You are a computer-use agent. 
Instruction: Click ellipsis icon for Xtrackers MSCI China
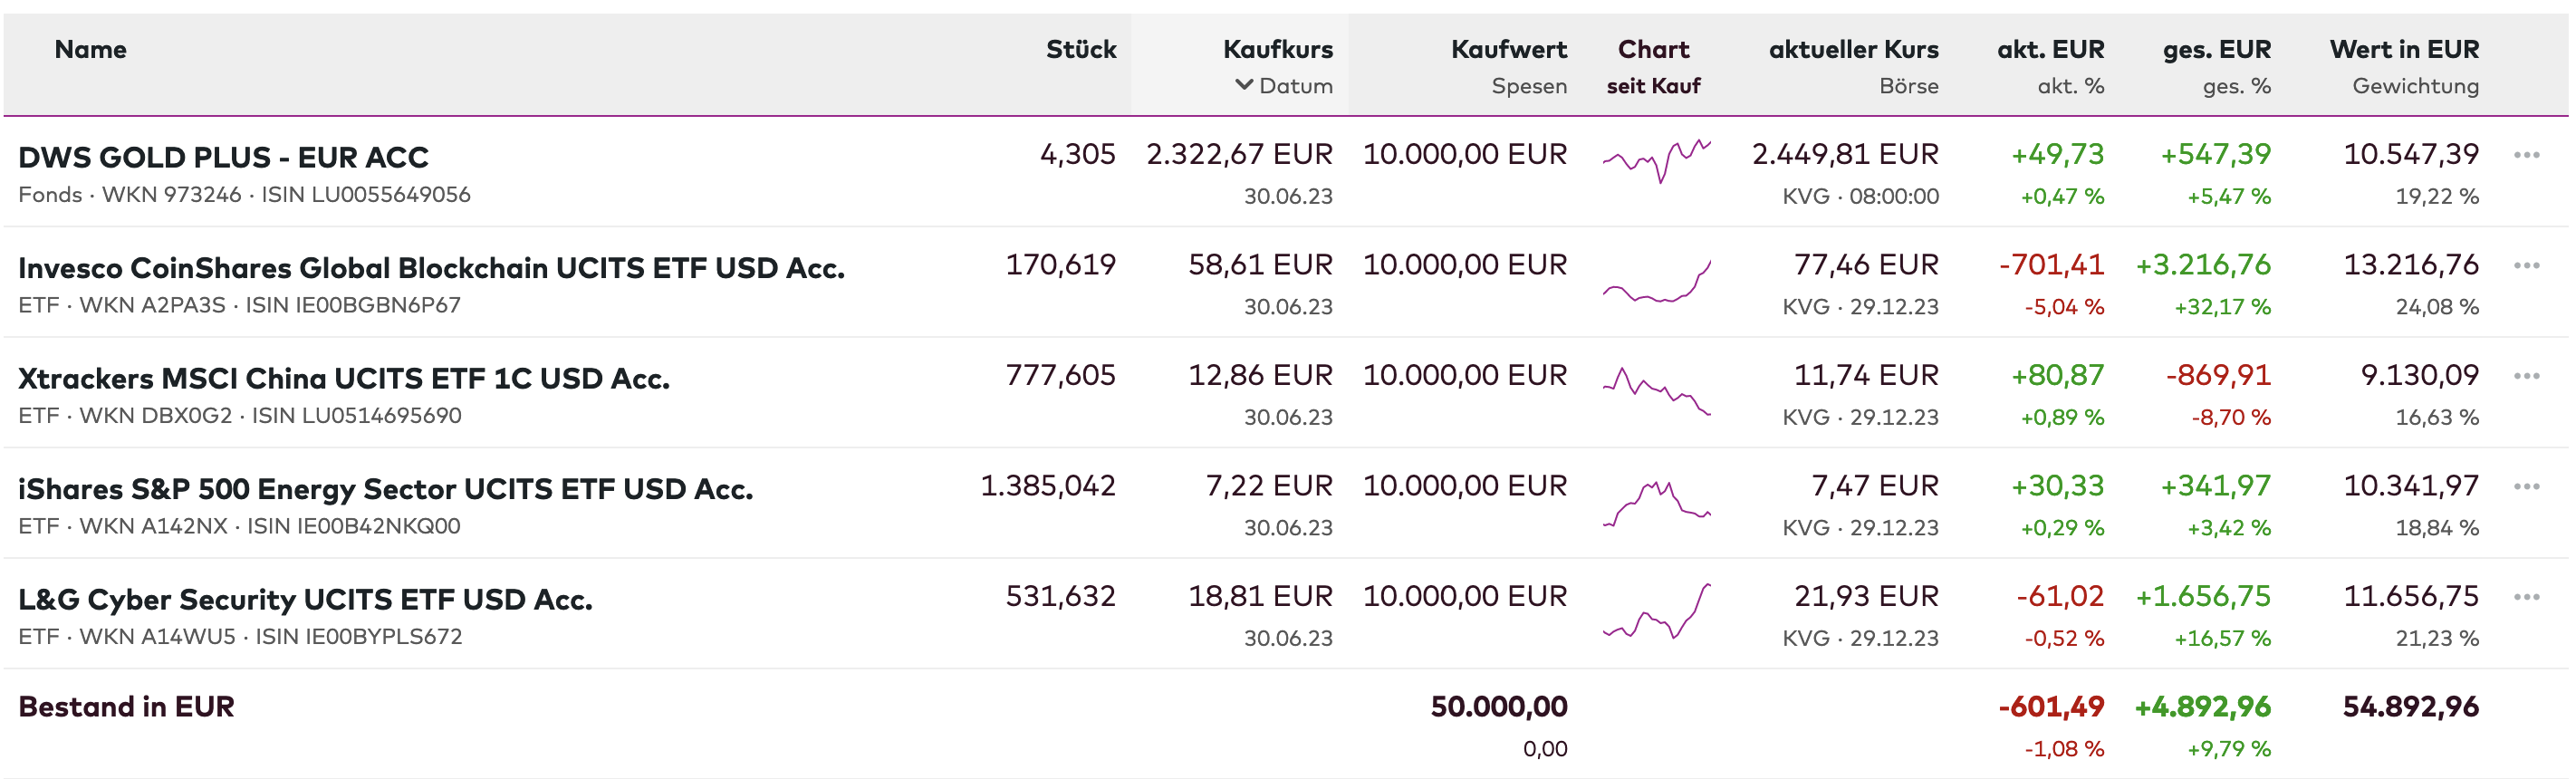tap(2526, 376)
